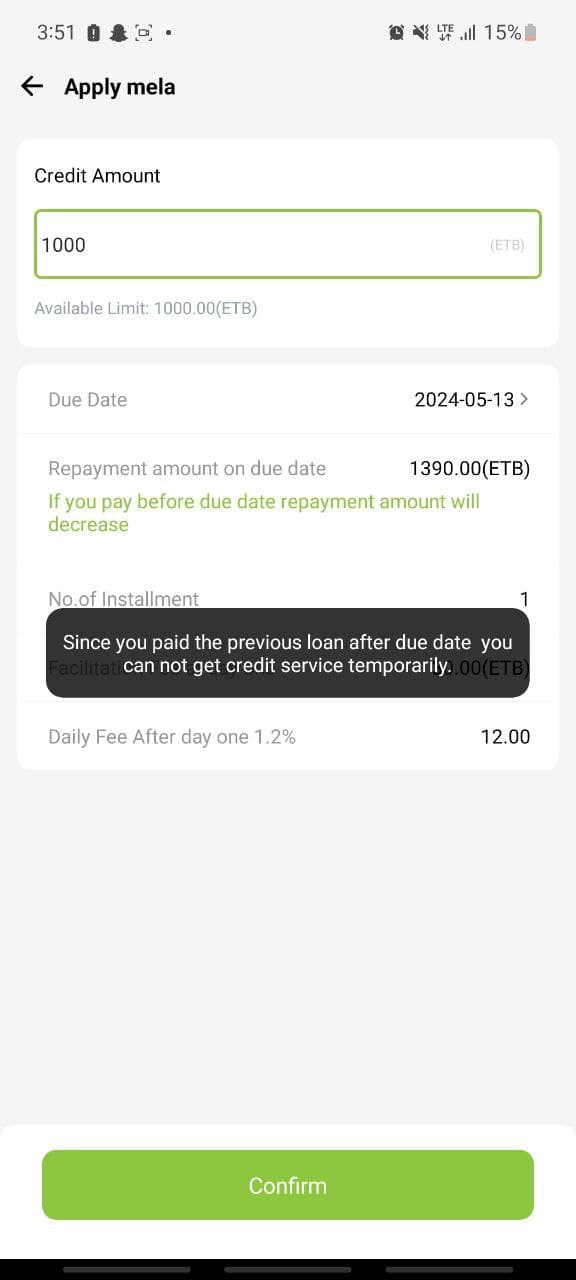Tap the battery indicator icon
This screenshot has height=1280, width=576.
[x=530, y=33]
